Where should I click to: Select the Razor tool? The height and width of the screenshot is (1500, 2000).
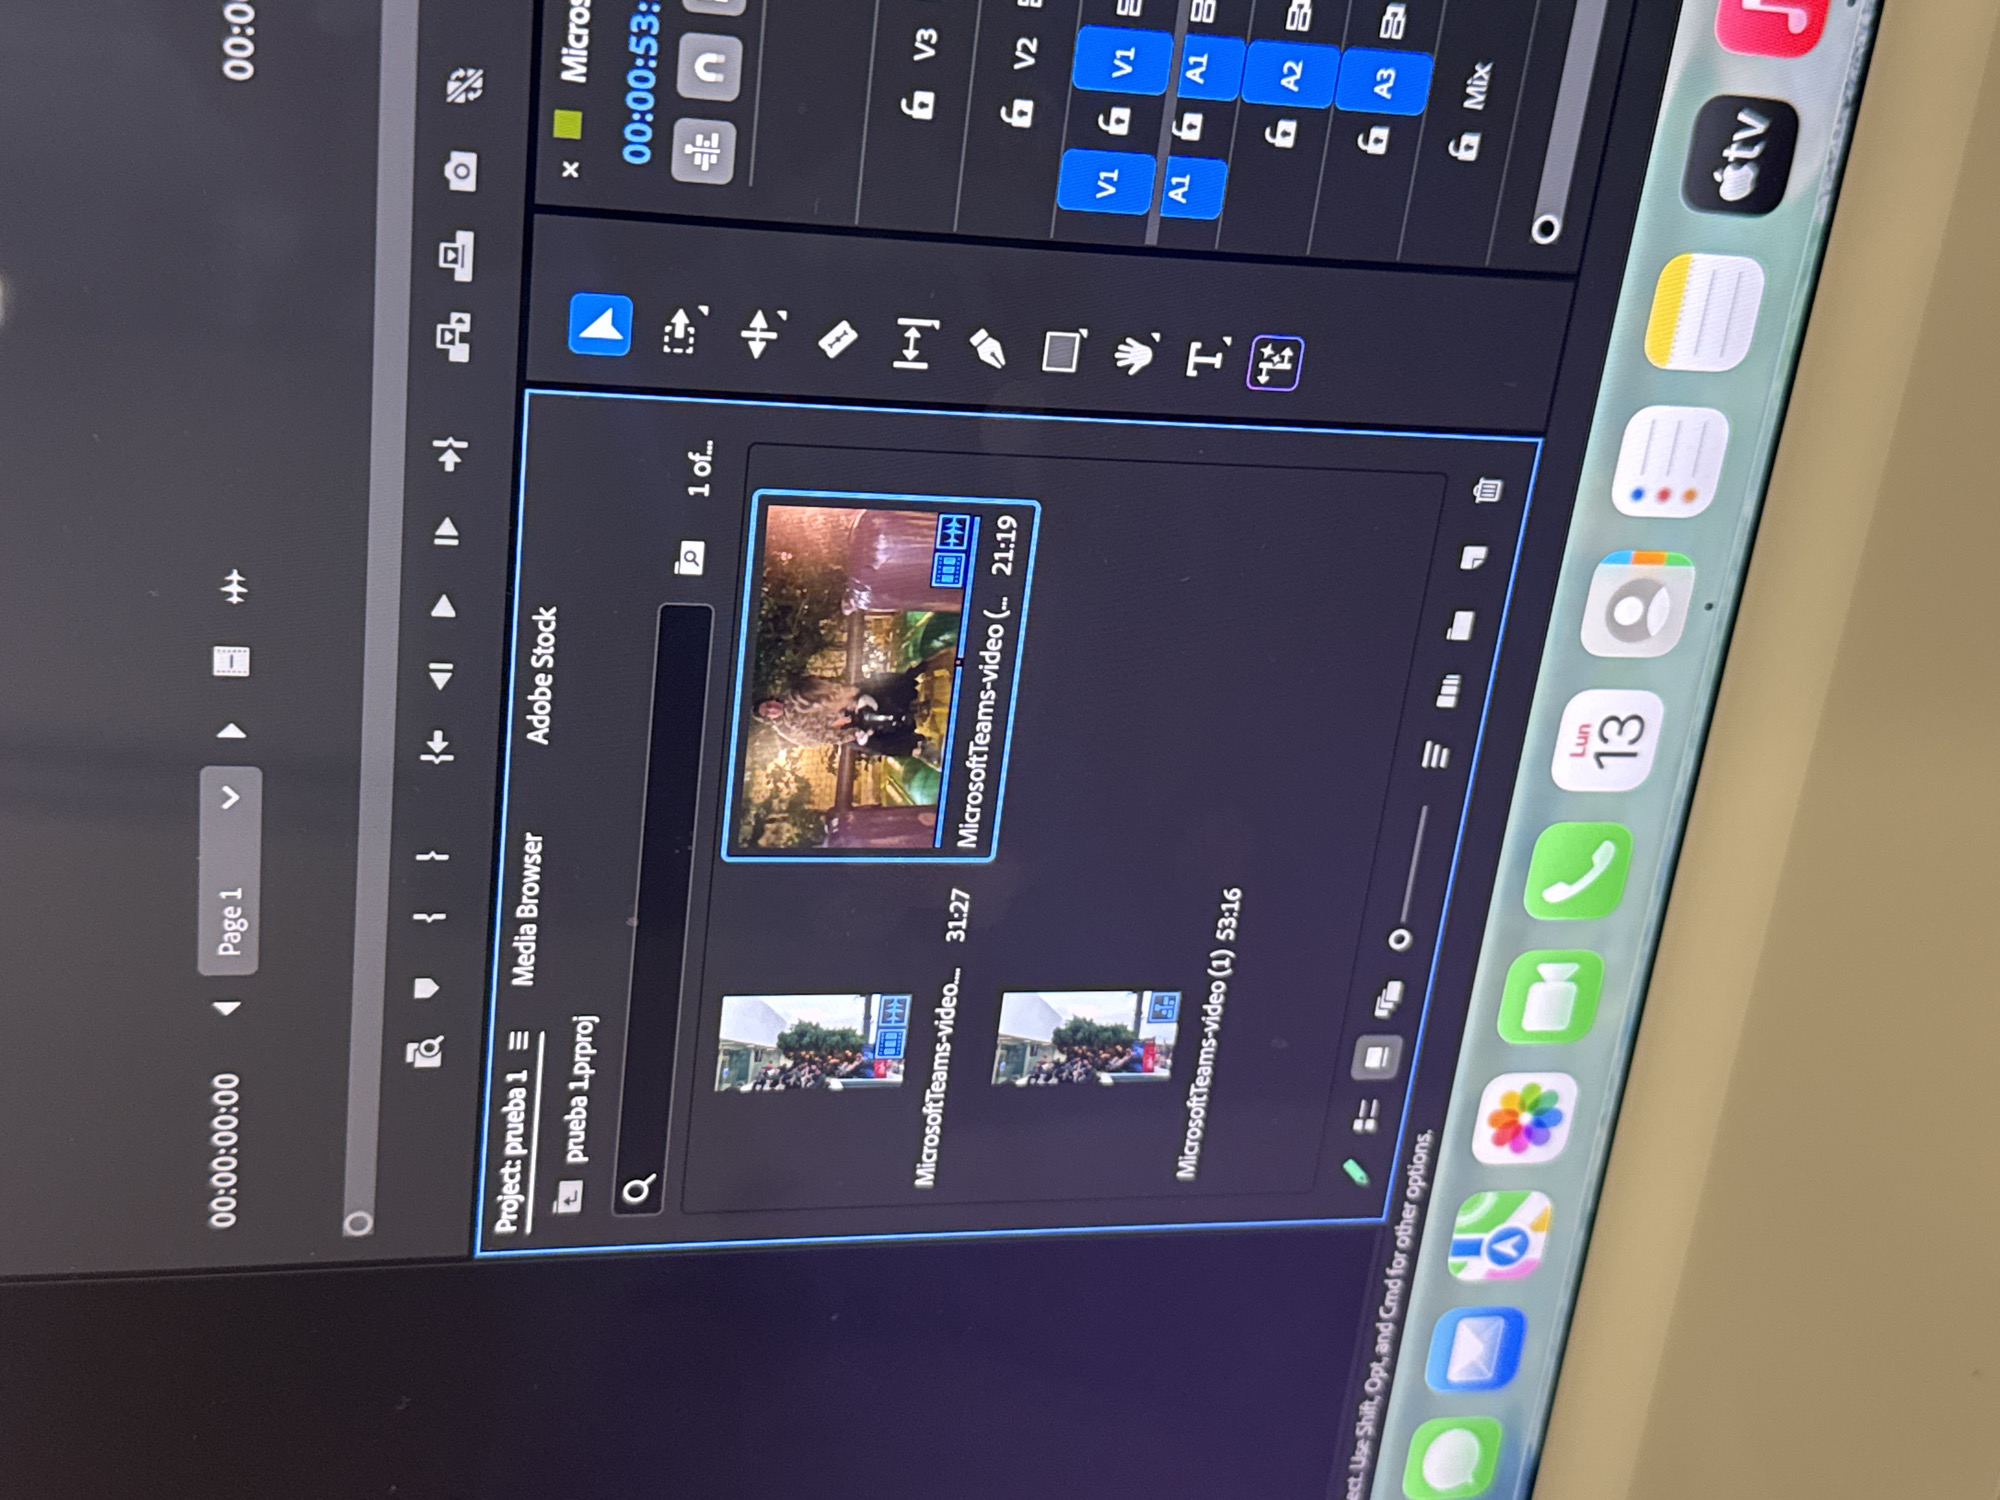[x=837, y=340]
